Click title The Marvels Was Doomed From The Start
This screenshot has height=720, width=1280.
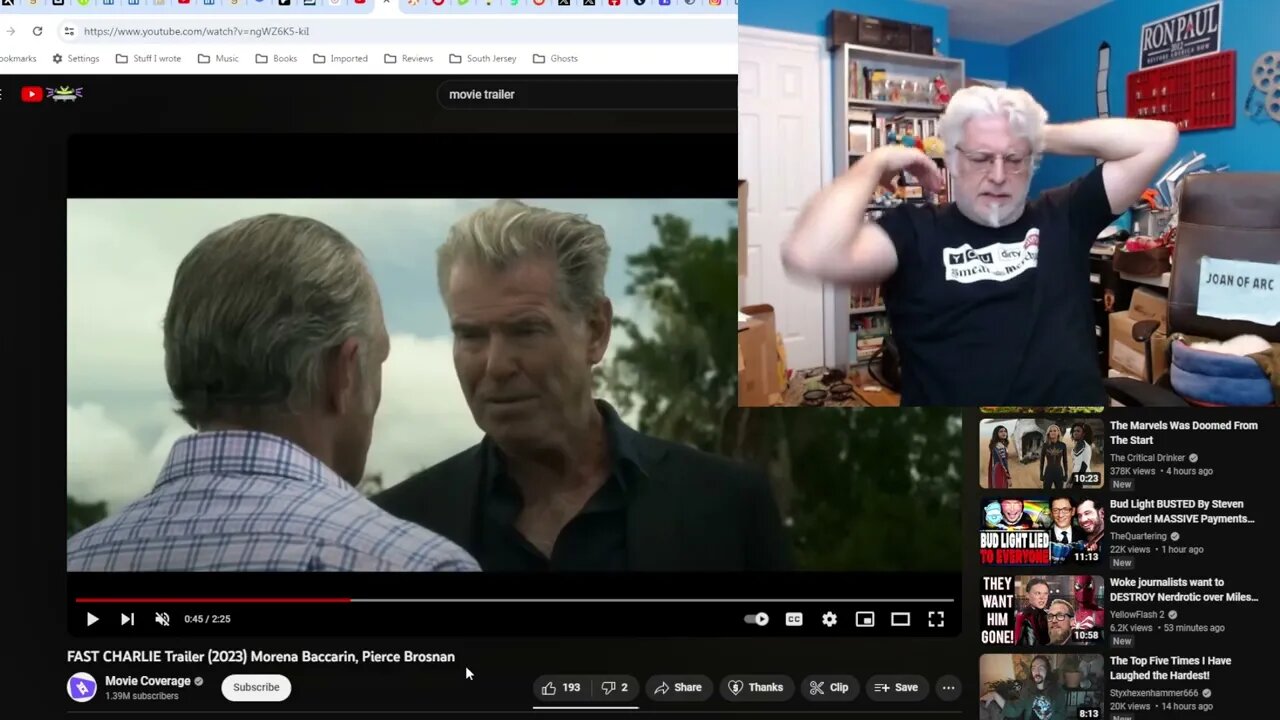pos(1183,433)
